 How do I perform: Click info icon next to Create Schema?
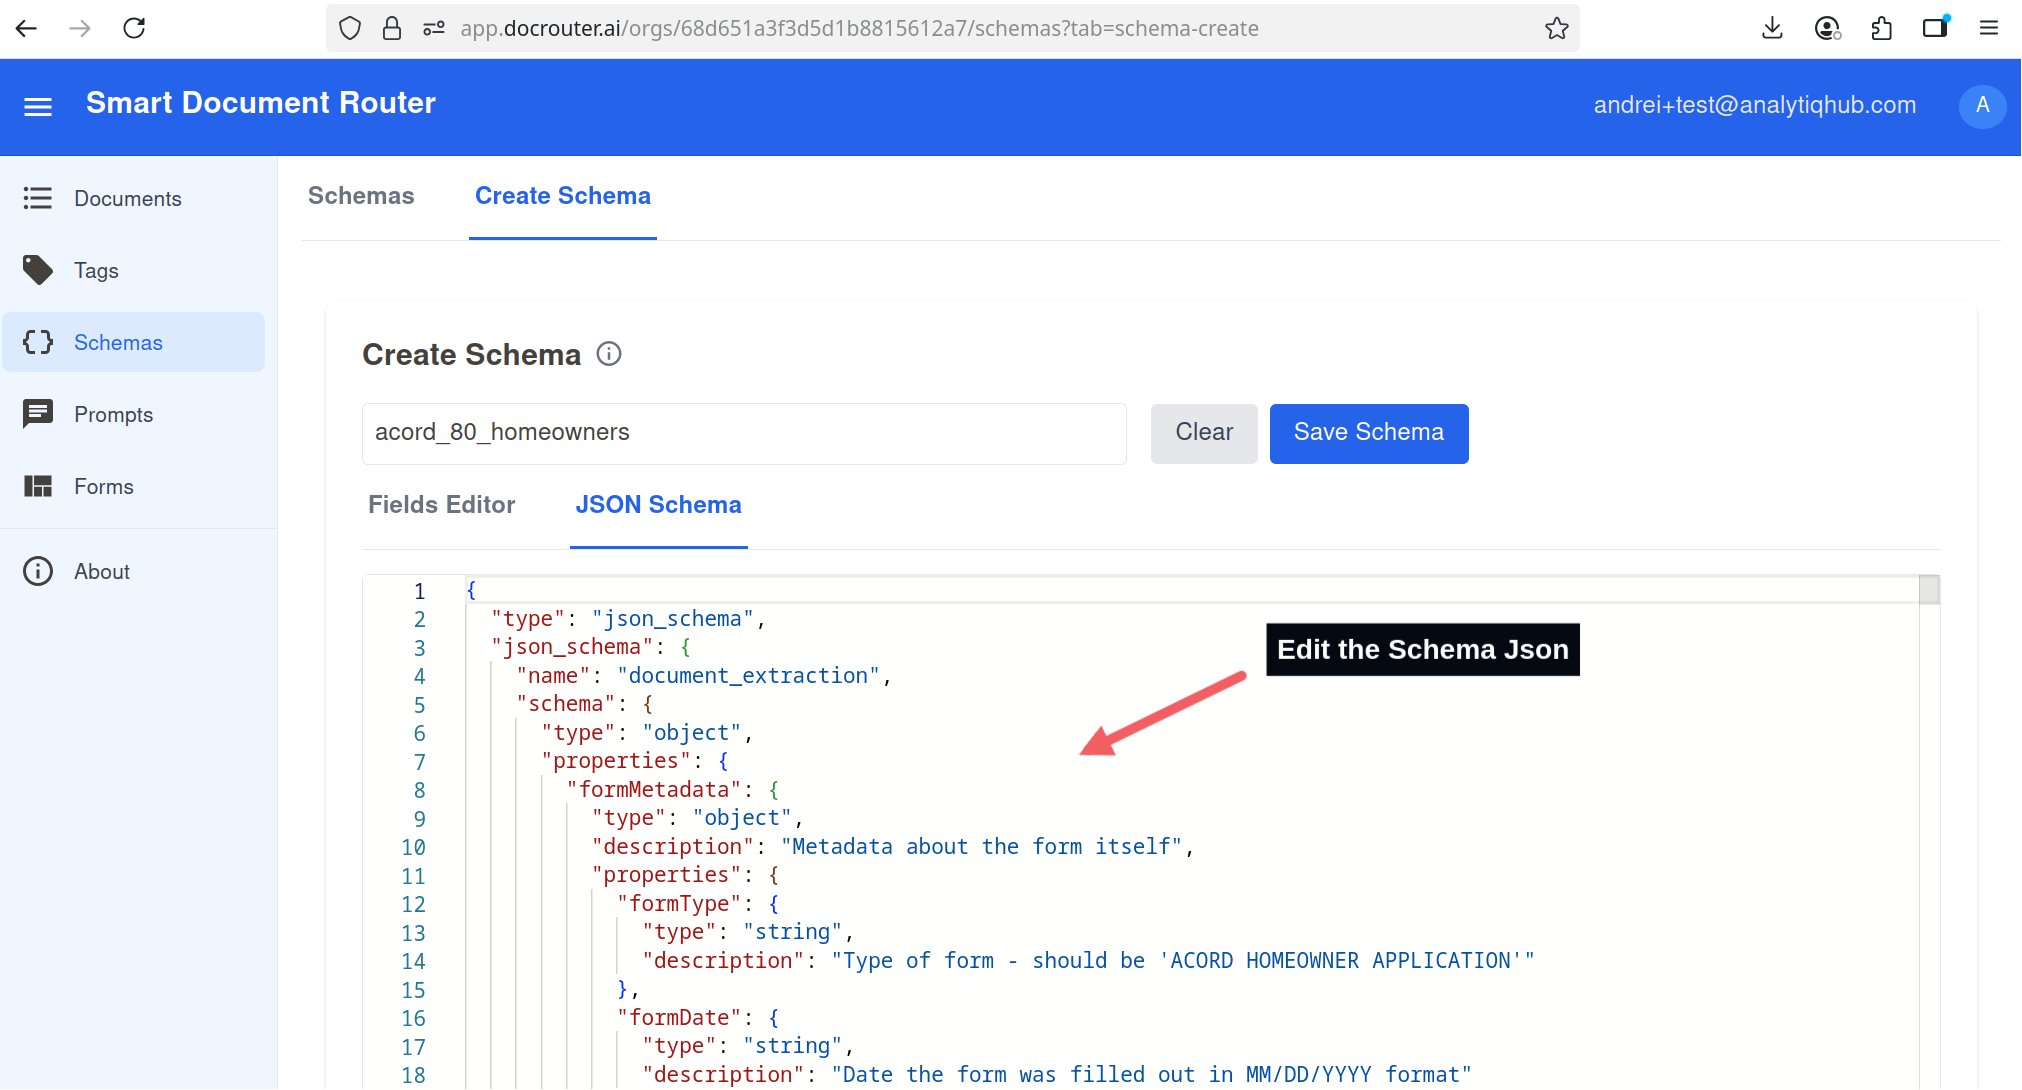(x=609, y=354)
